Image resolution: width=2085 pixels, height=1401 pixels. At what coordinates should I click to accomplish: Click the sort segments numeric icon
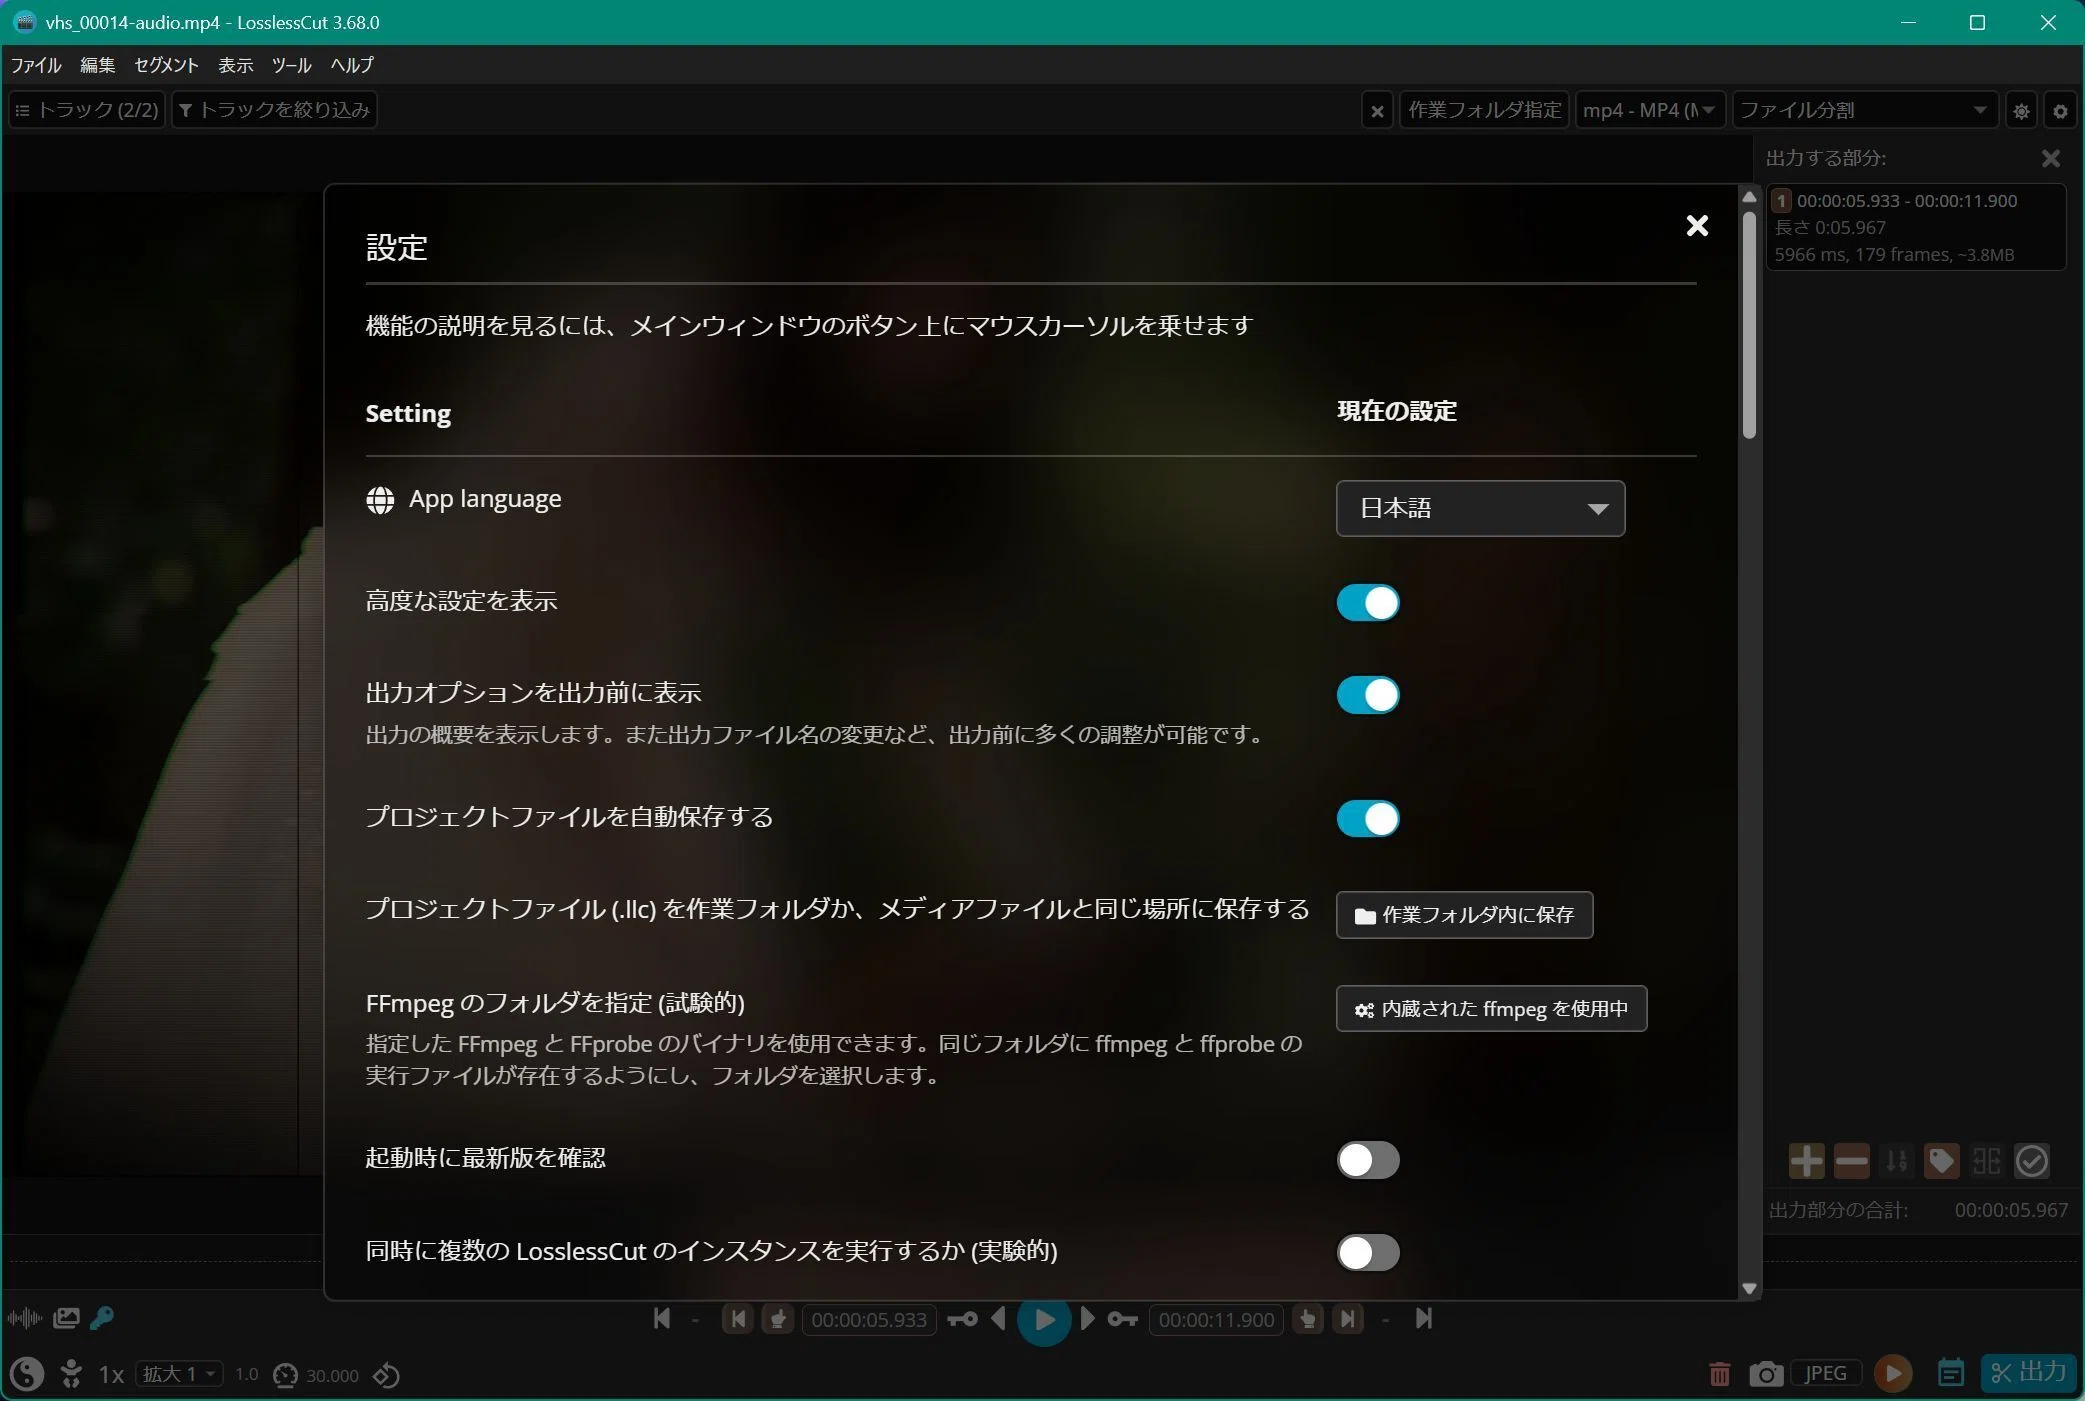click(x=1896, y=1161)
